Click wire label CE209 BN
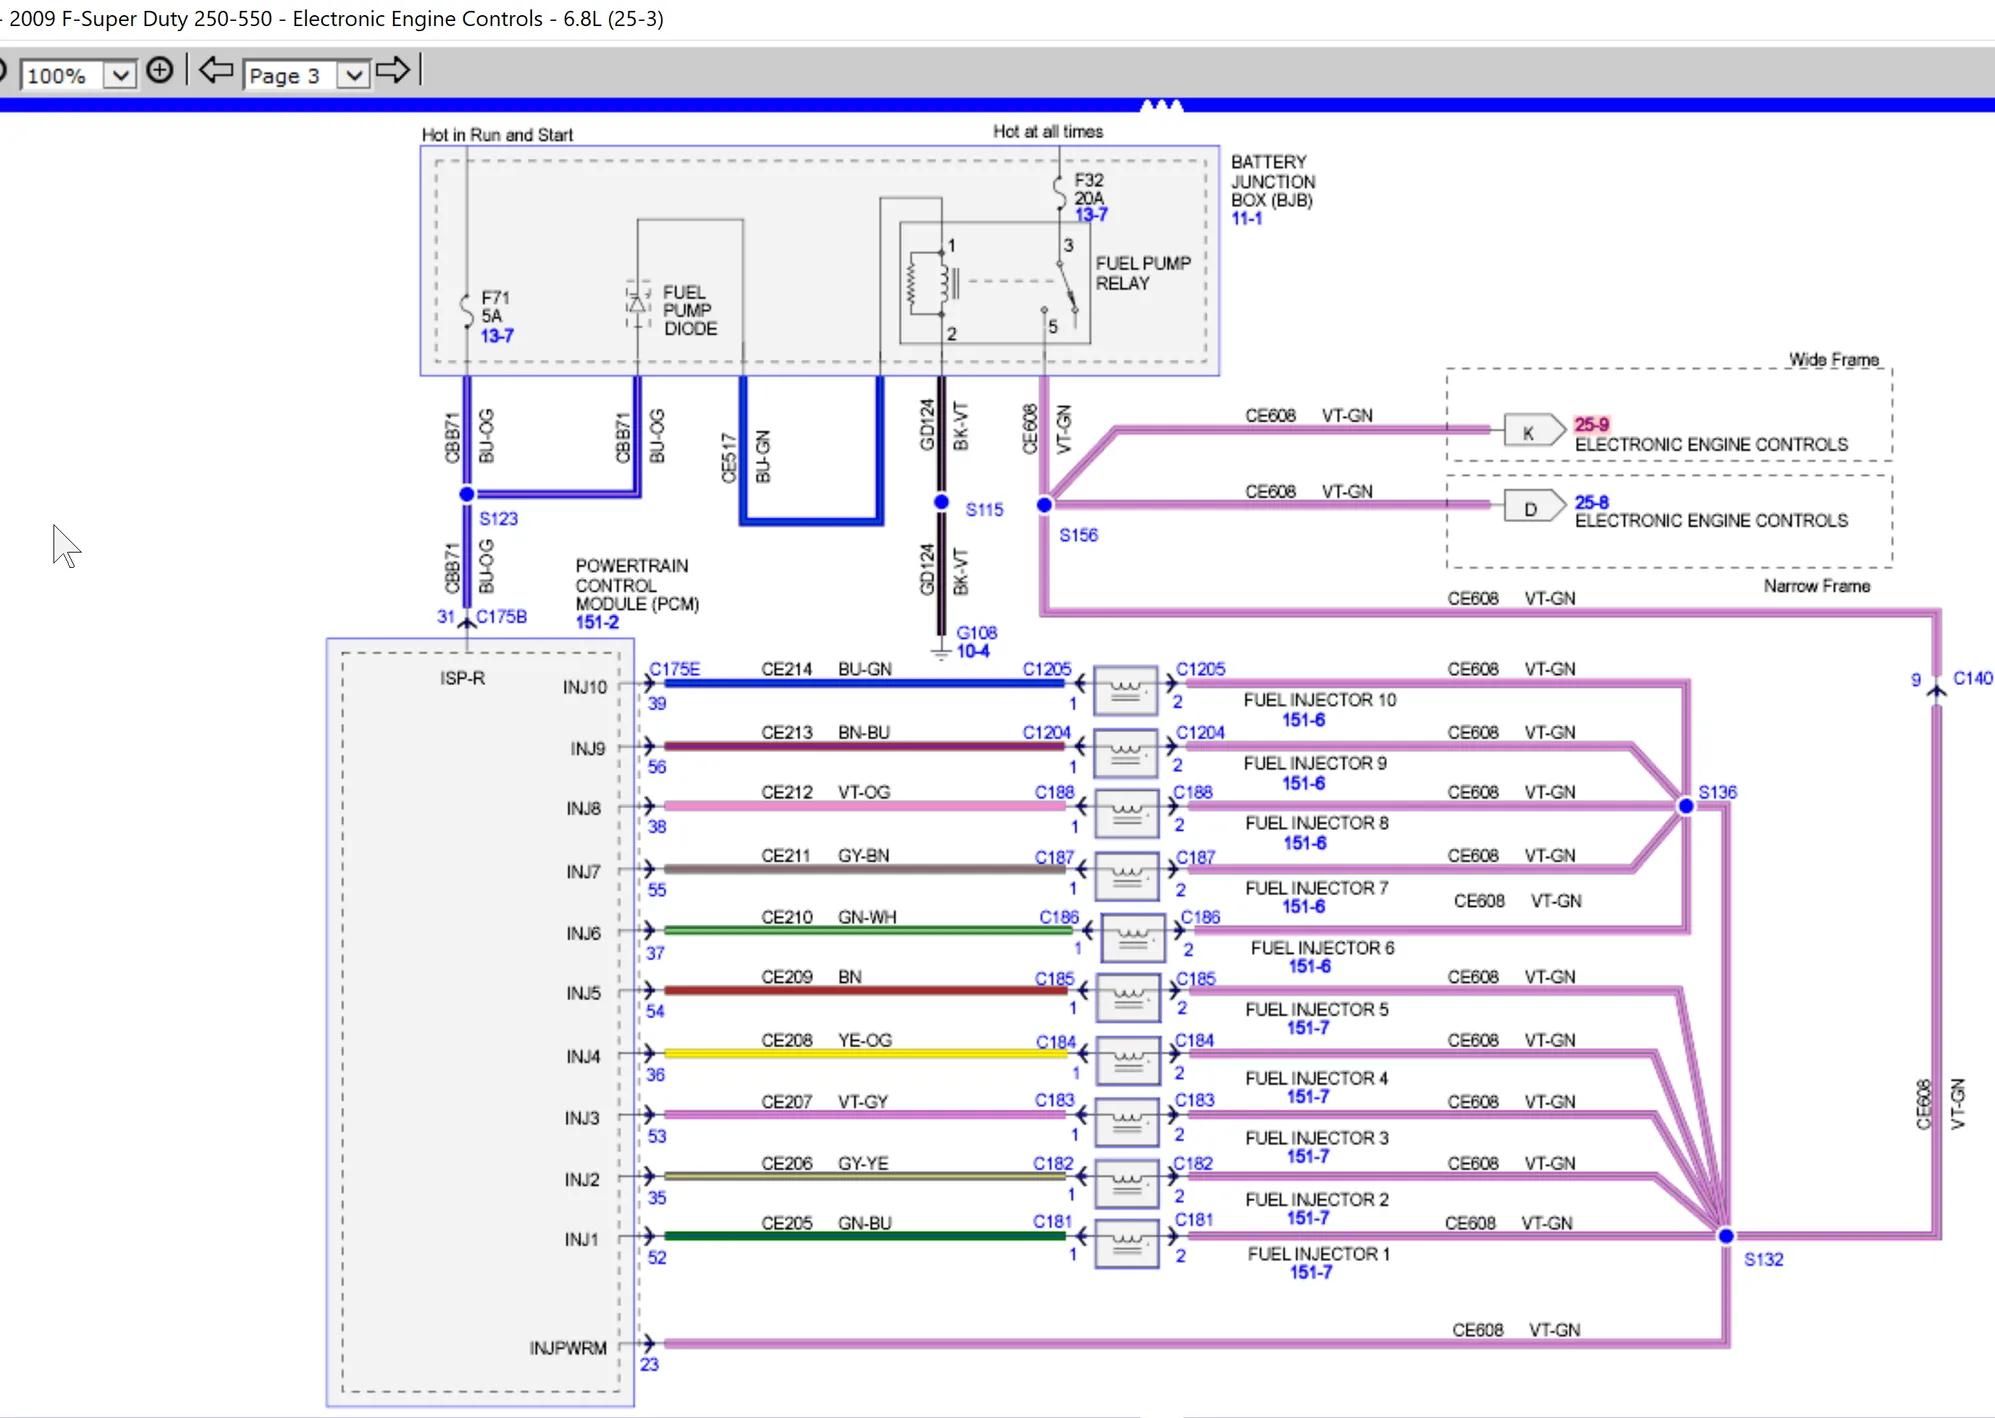 tap(811, 977)
